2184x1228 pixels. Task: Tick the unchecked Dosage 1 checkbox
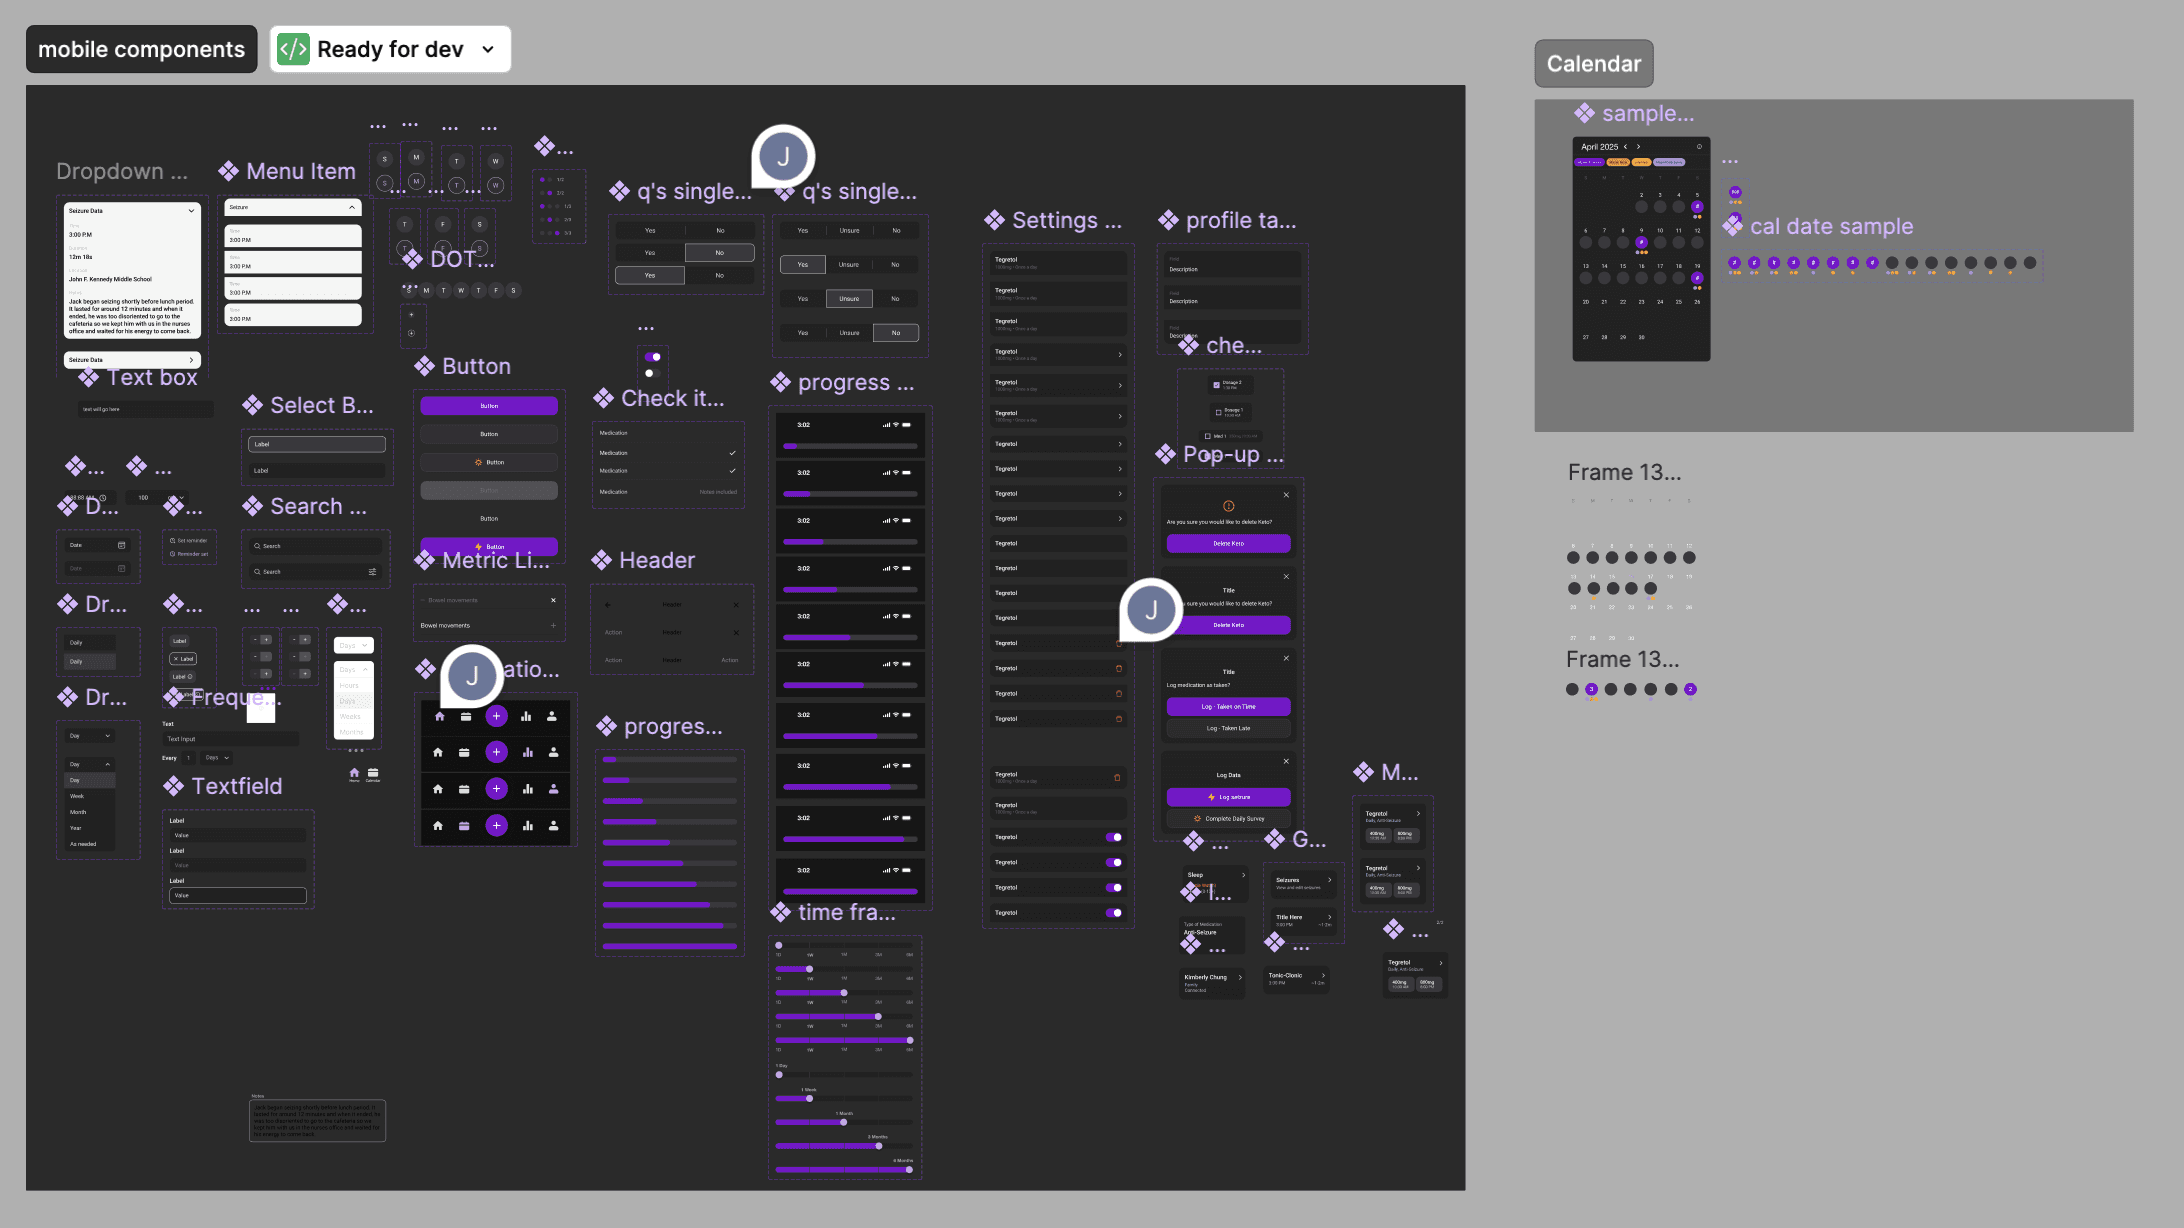1217,411
